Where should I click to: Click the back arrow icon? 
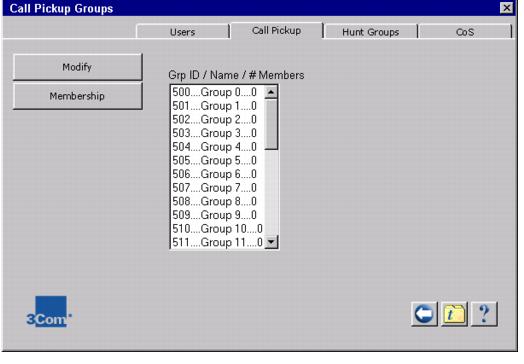(424, 314)
